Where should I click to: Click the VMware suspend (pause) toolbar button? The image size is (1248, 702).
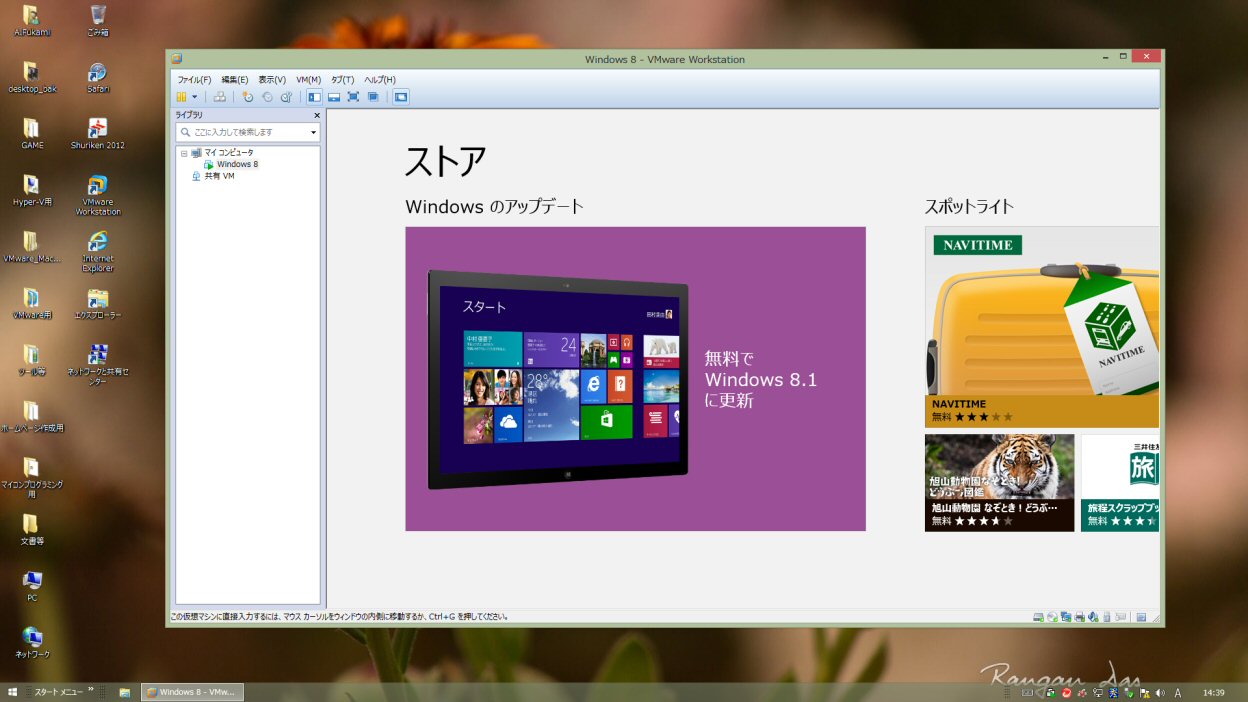pyautogui.click(x=182, y=97)
